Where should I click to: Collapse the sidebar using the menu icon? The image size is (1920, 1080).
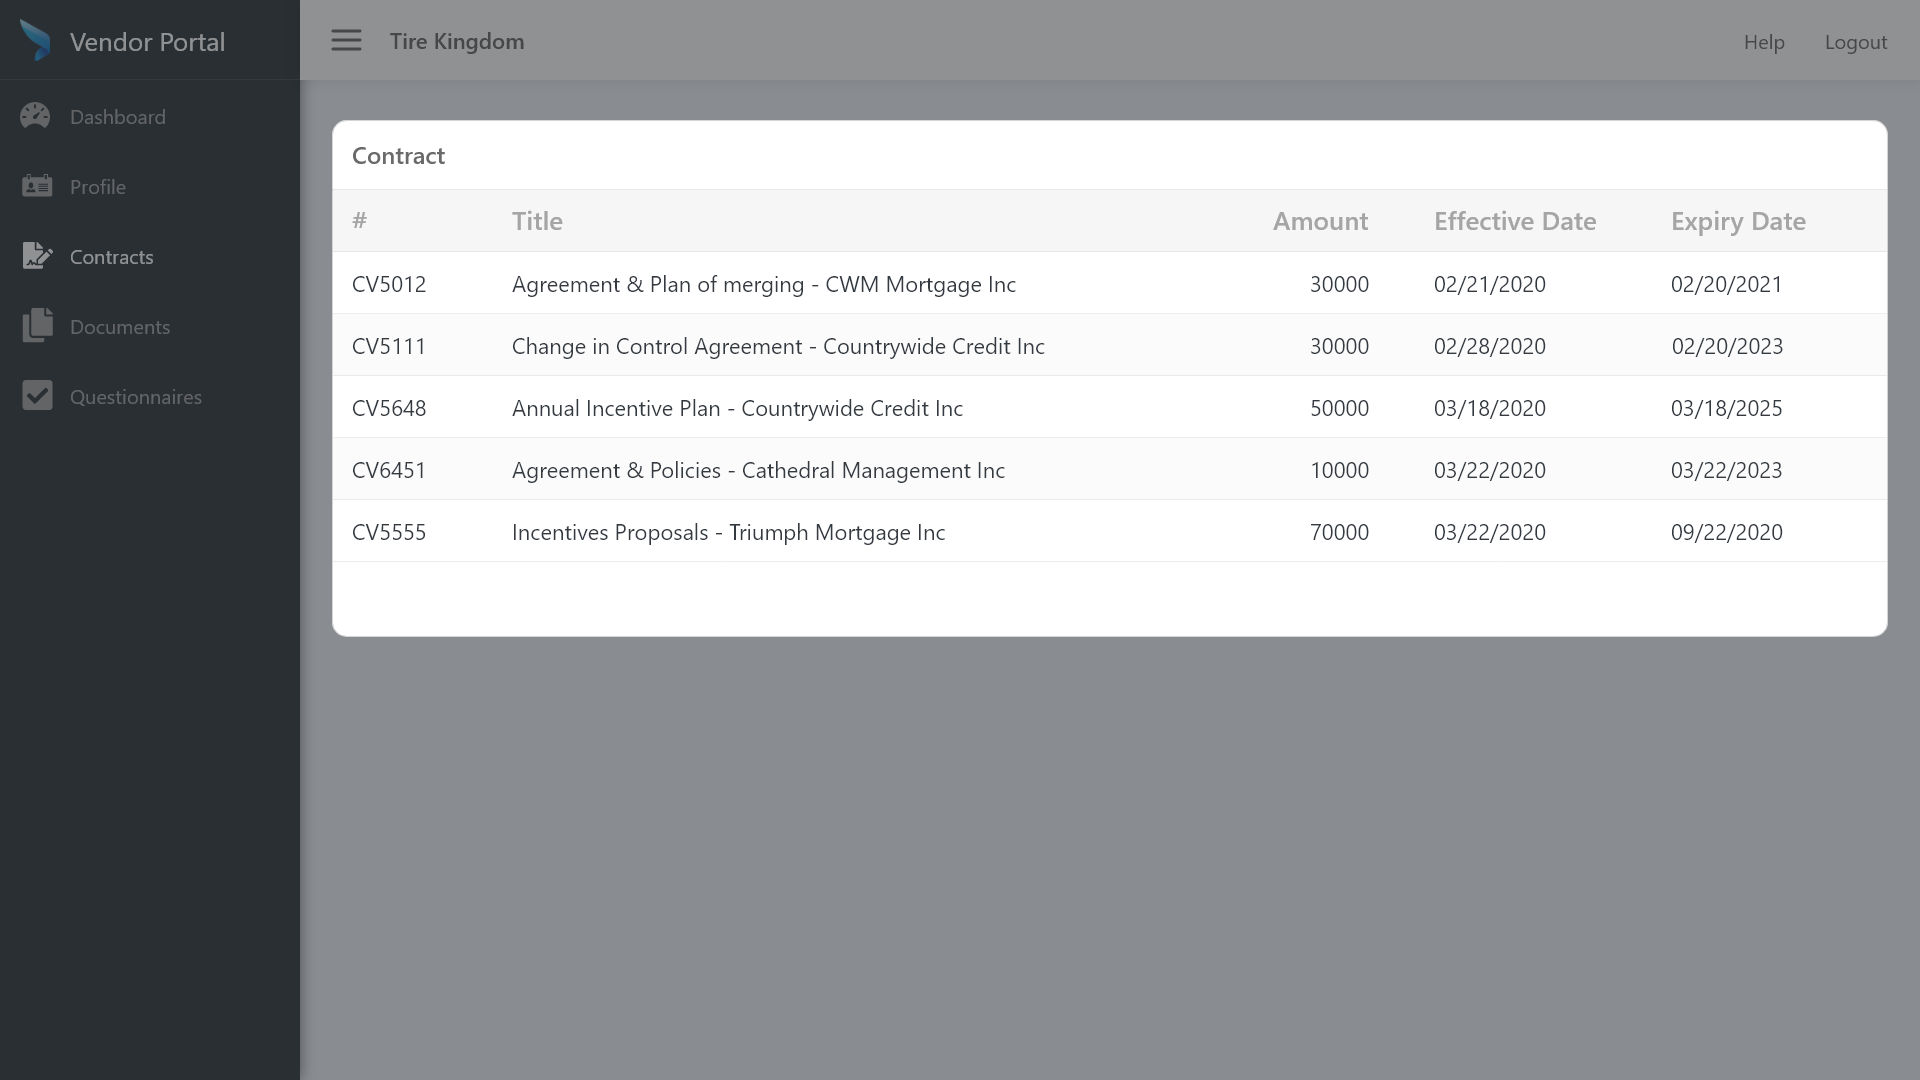(x=346, y=40)
